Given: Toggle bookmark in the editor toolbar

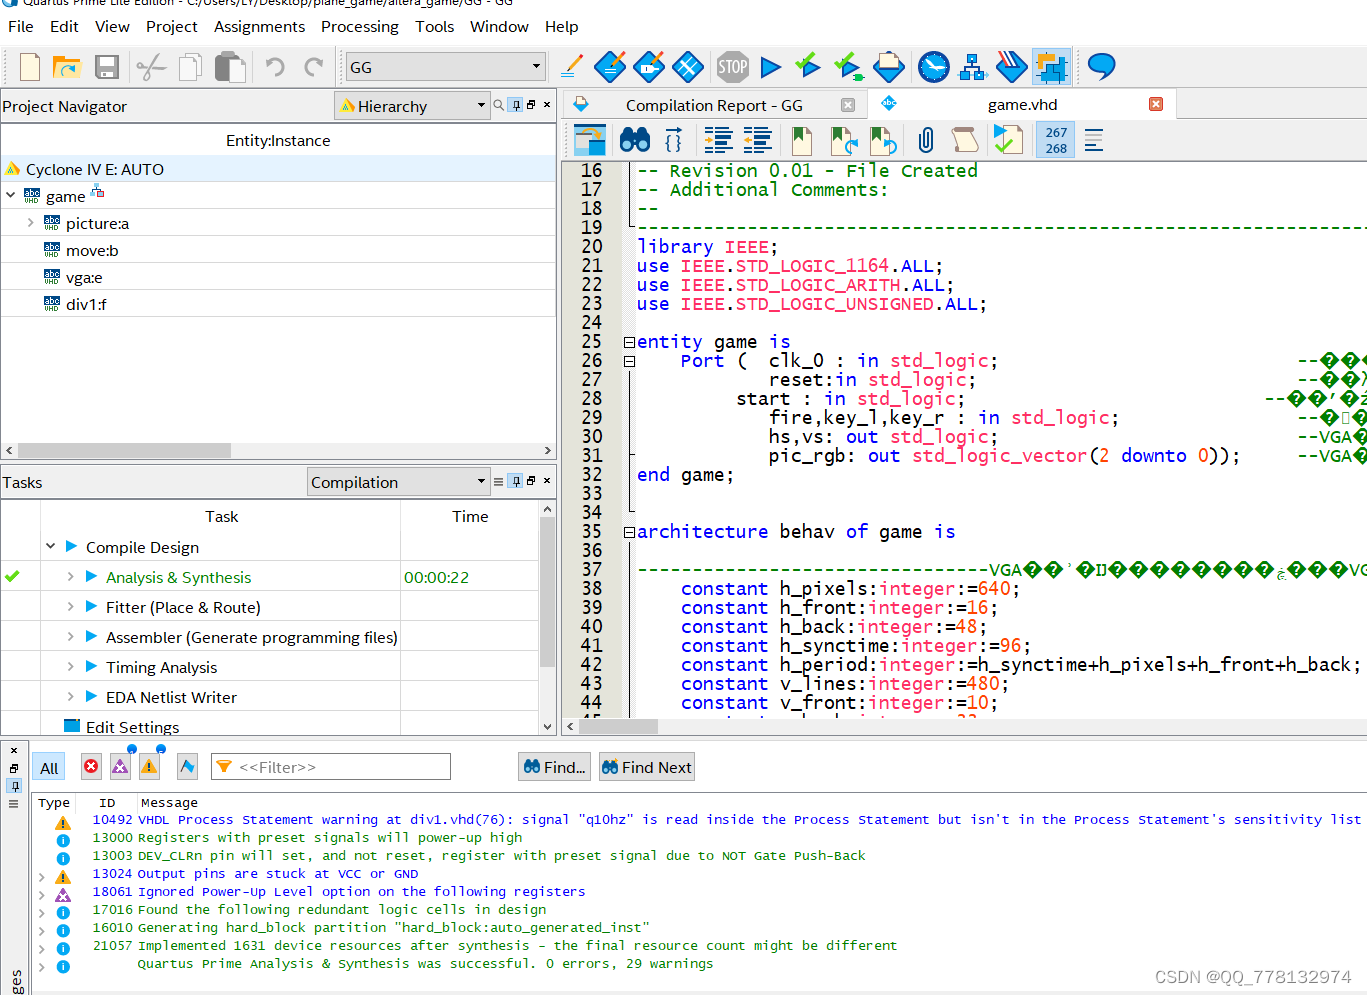Looking at the screenshot, I should 801,140.
